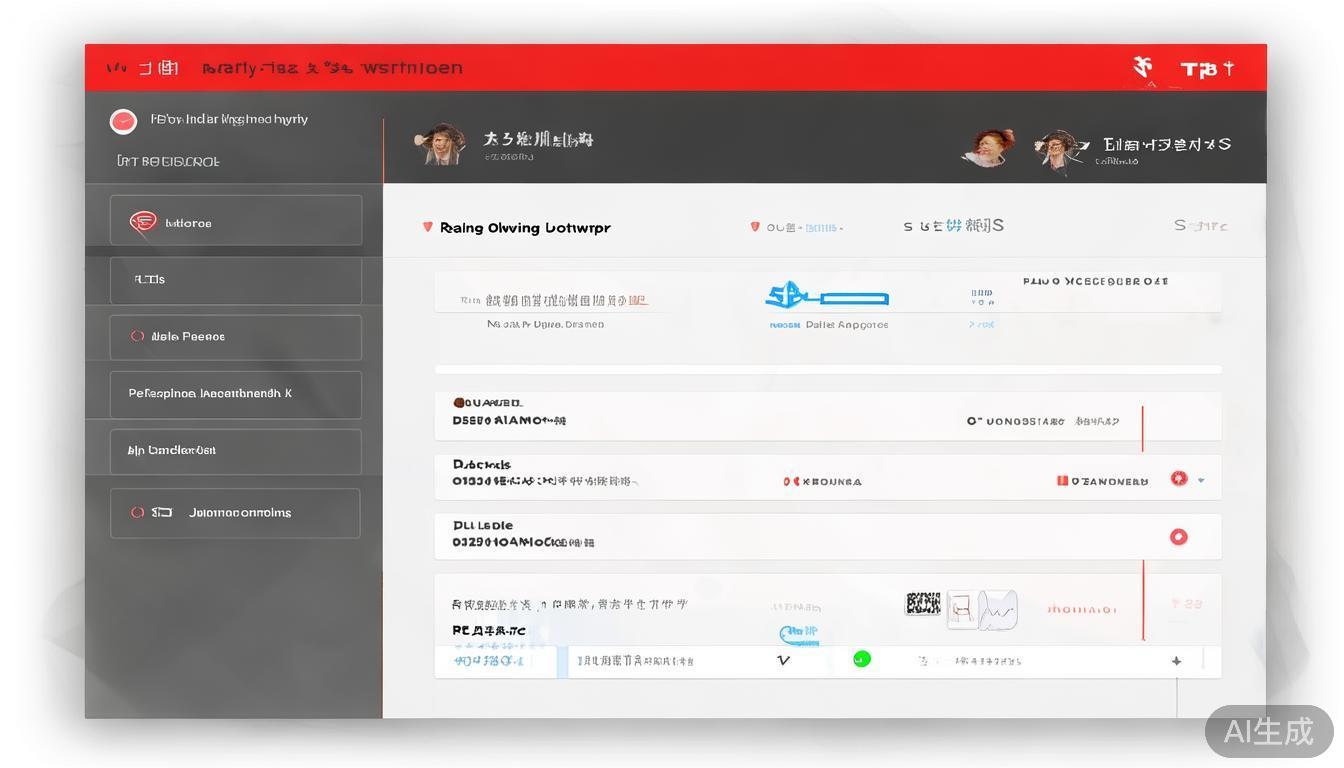The image size is (1344, 768).
Task: Click the red round logo in sidebar header
Action: 123,121
